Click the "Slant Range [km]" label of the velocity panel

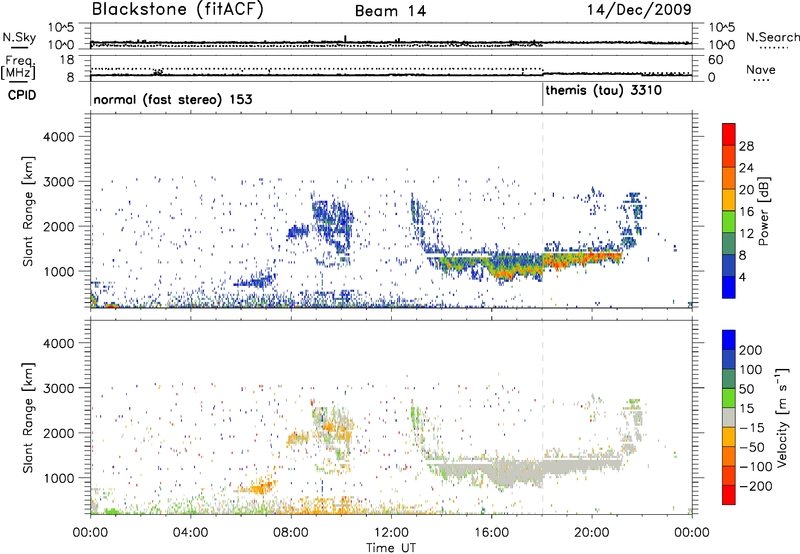pos(28,418)
